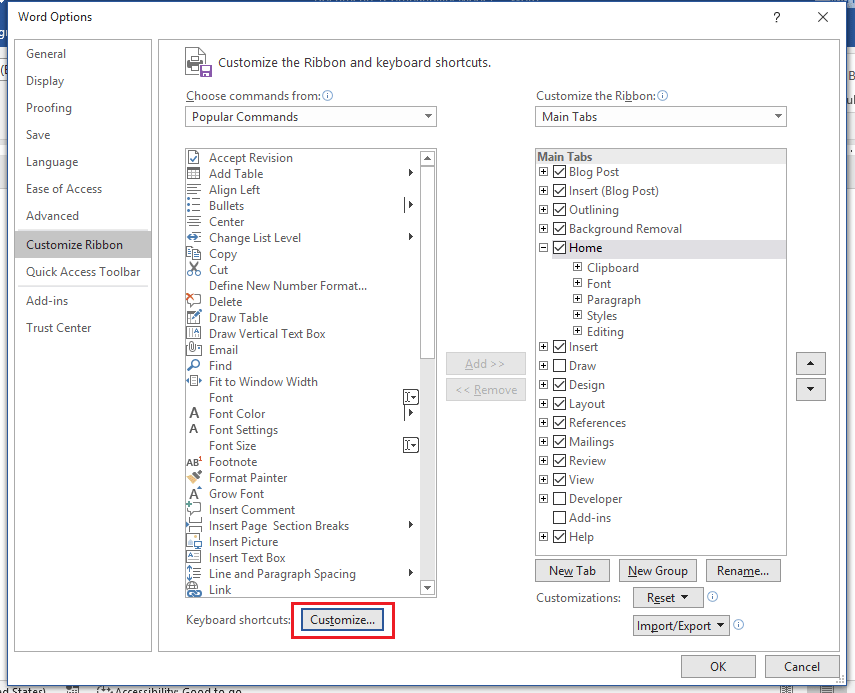Screen dimensions: 855x693
Task: Click the Help question mark button
Action: [x=776, y=17]
